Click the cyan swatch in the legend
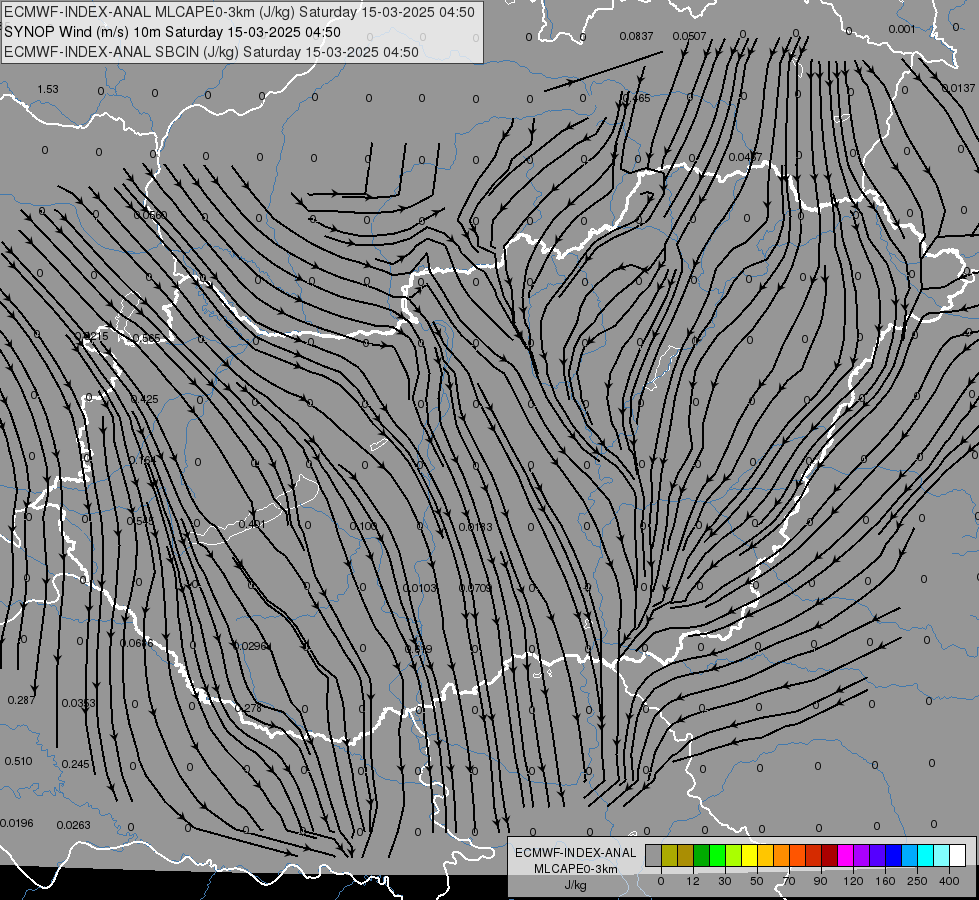979x900 pixels. pyautogui.click(x=926, y=855)
